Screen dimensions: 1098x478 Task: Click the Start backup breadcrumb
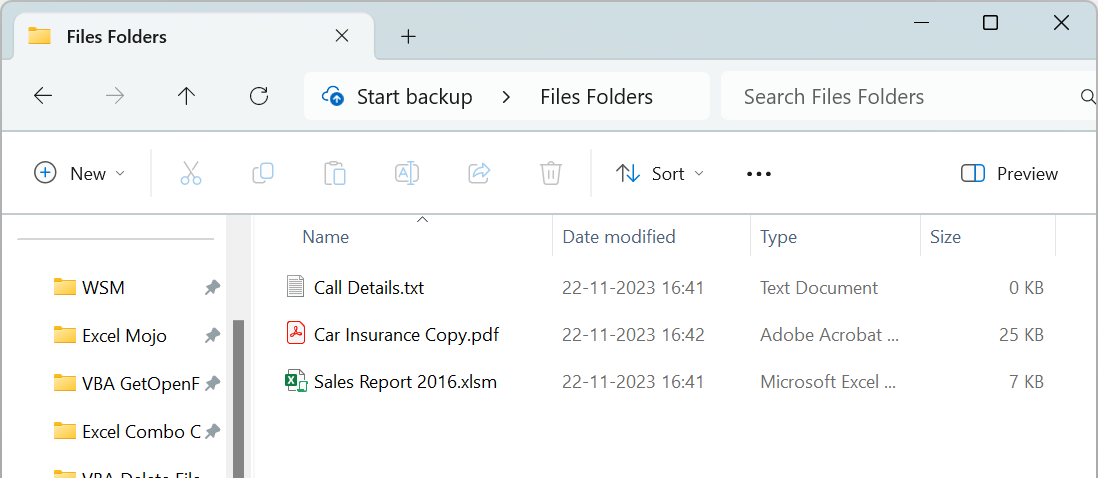coord(415,97)
